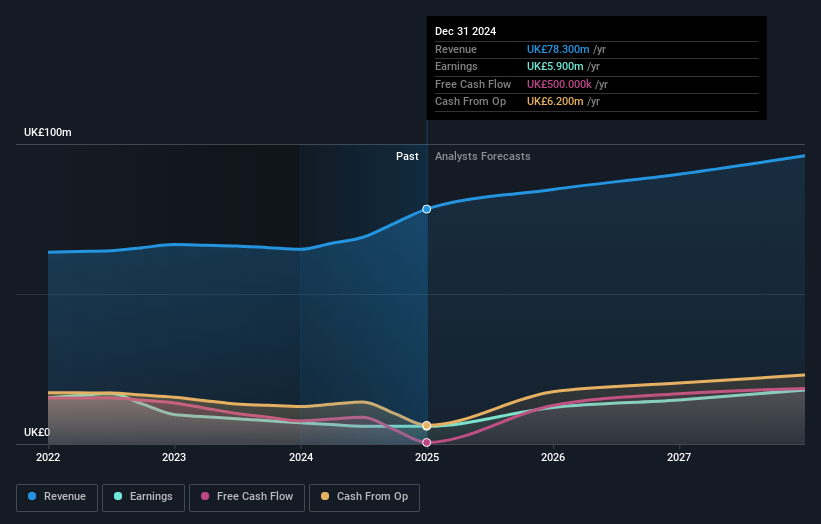
Task: Toggle the Revenue legend button
Action: 57,497
